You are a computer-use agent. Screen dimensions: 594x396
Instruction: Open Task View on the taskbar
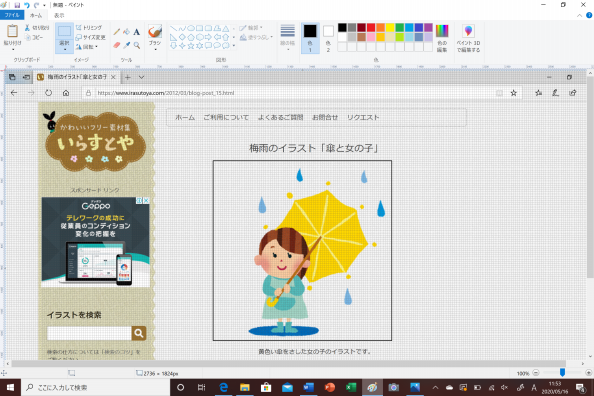pyautogui.click(x=202, y=387)
